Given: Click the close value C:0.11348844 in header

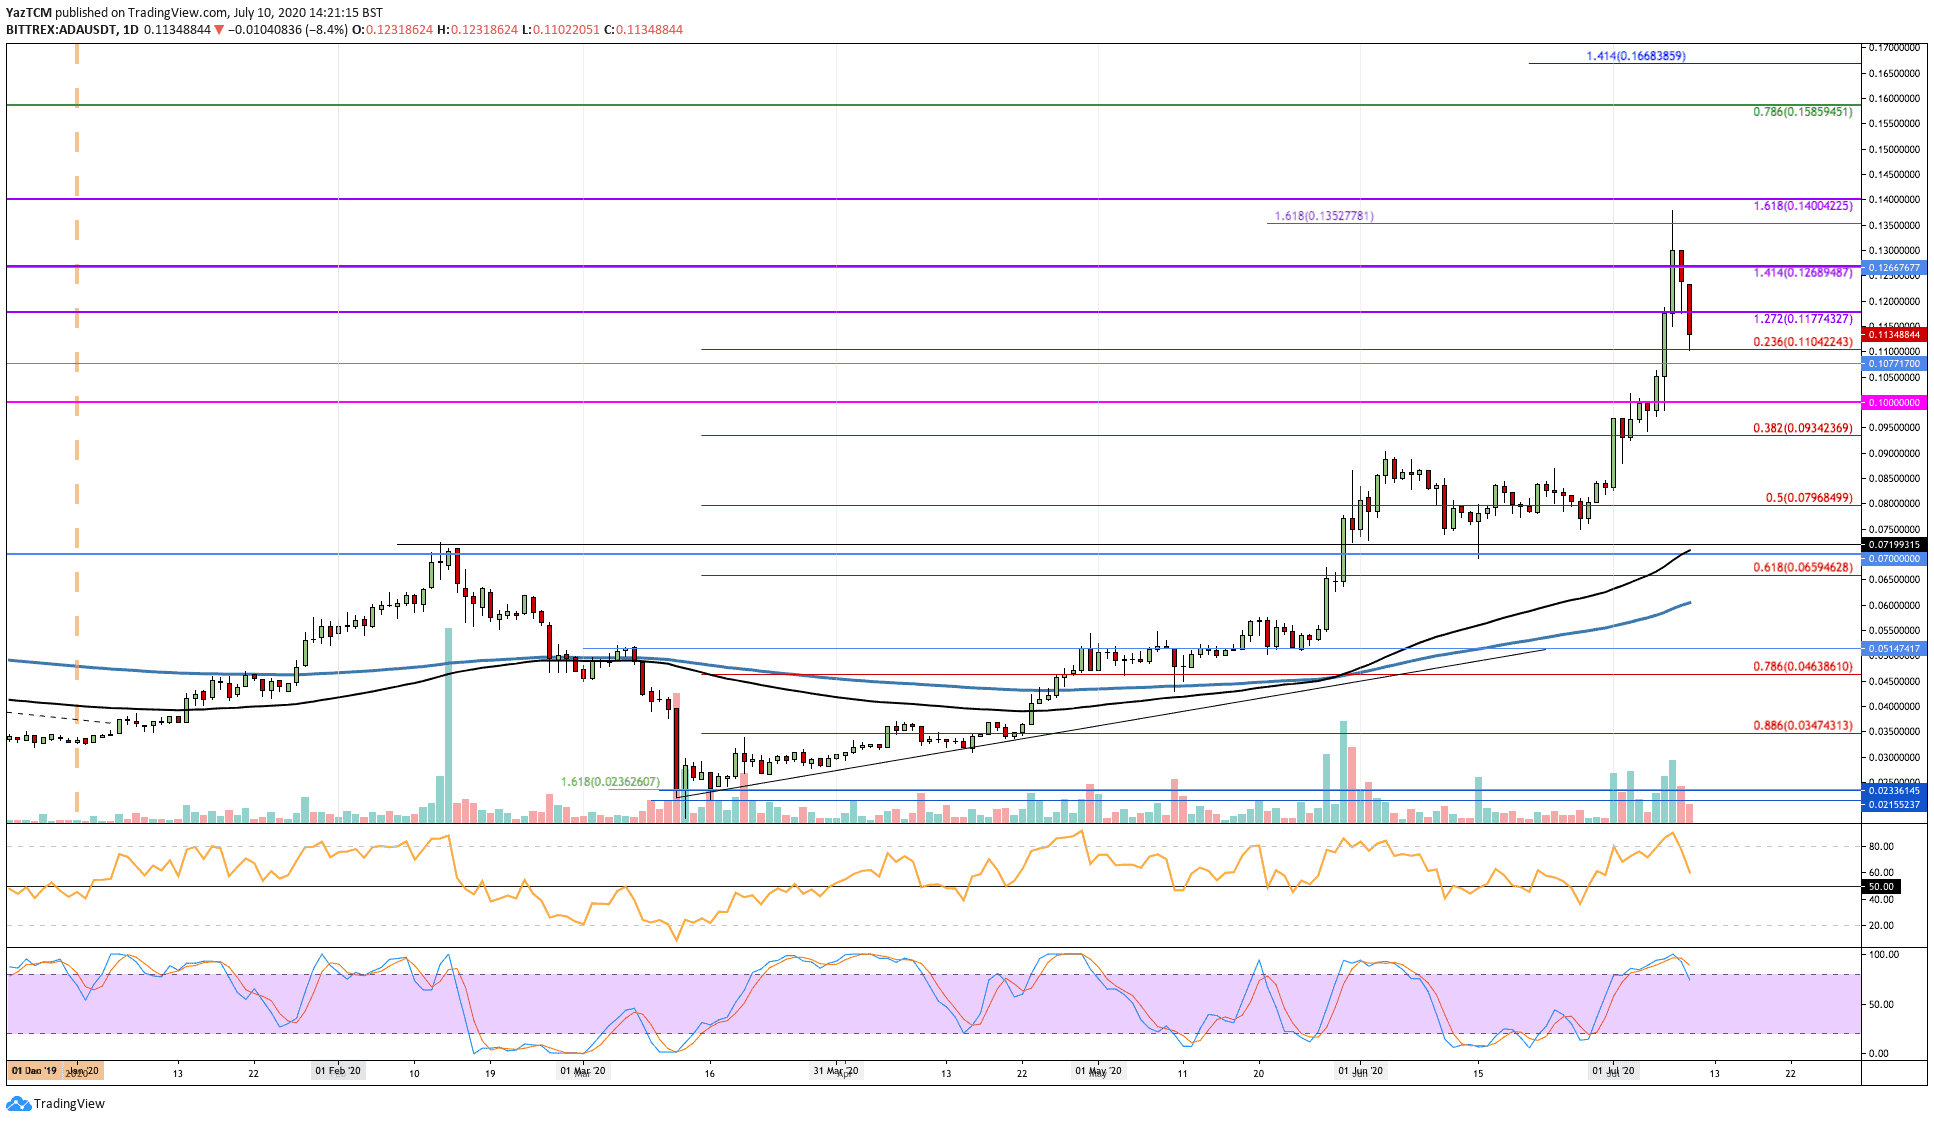Looking at the screenshot, I should [643, 30].
